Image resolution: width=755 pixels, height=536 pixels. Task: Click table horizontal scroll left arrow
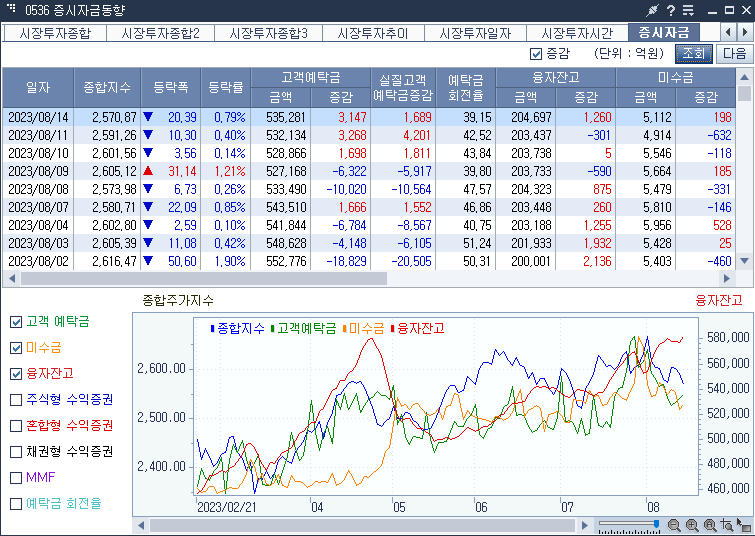point(12,278)
